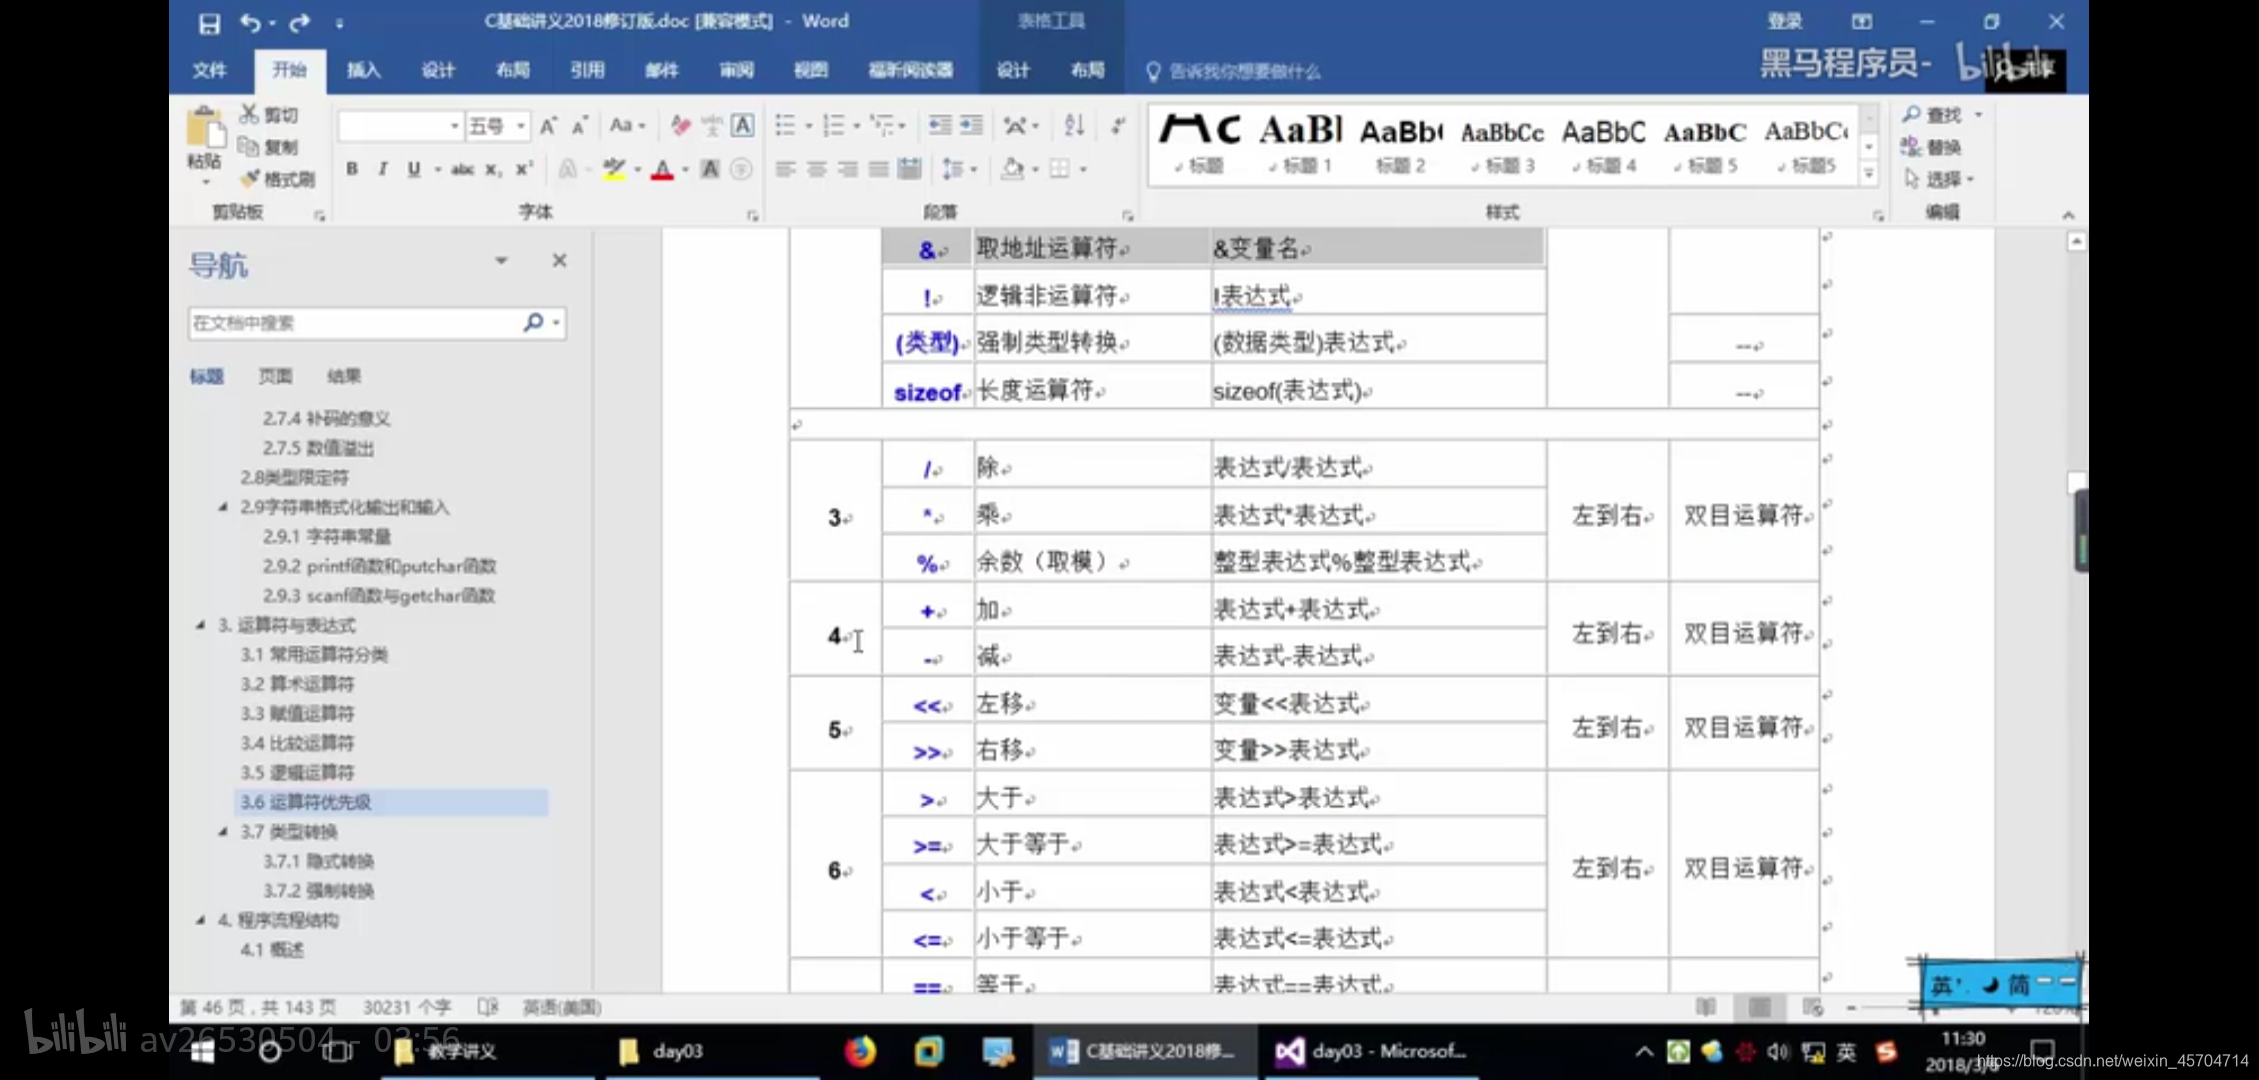
Task: Click the Redo icon in the title bar
Action: (299, 23)
